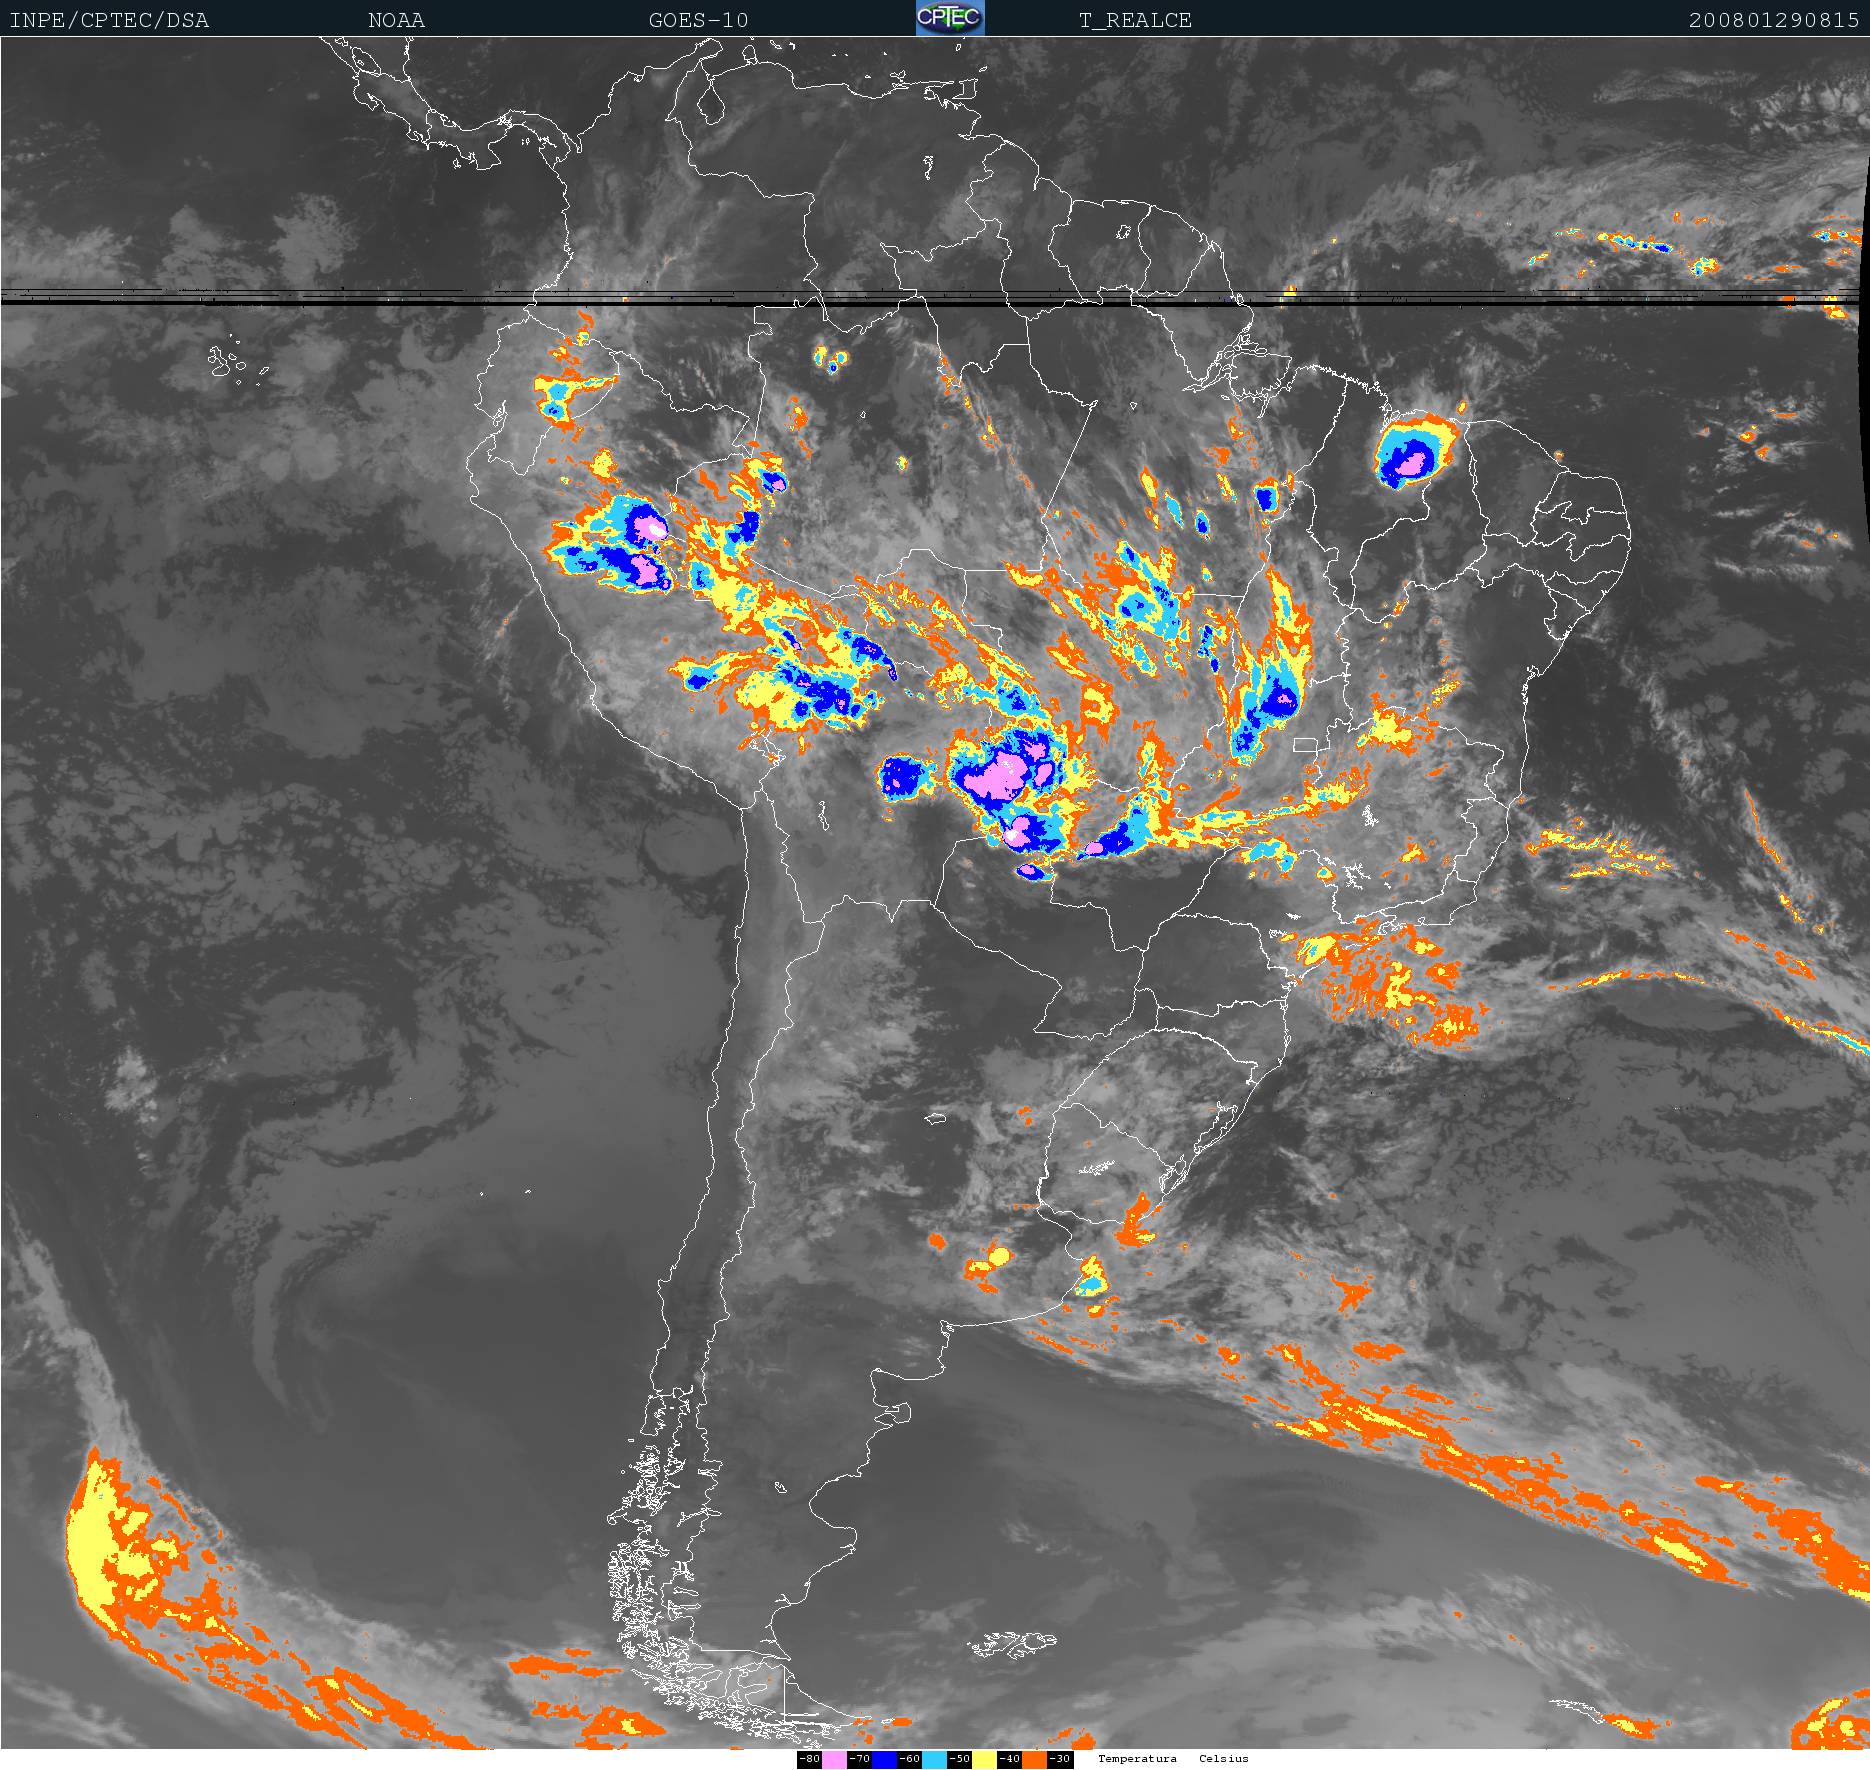Image resolution: width=1870 pixels, height=1770 pixels.
Task: Click the Falkland Islands outline on map
Action: click(1012, 1642)
